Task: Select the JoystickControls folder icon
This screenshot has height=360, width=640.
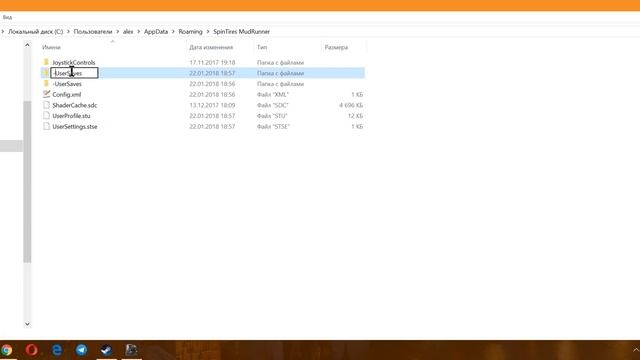Action: coord(46,62)
